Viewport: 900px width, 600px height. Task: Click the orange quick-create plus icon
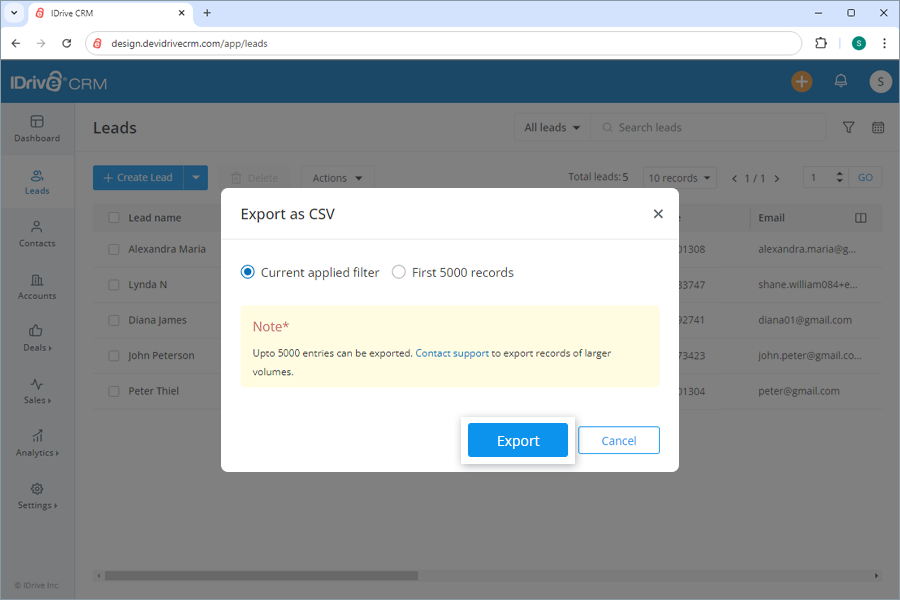801,81
